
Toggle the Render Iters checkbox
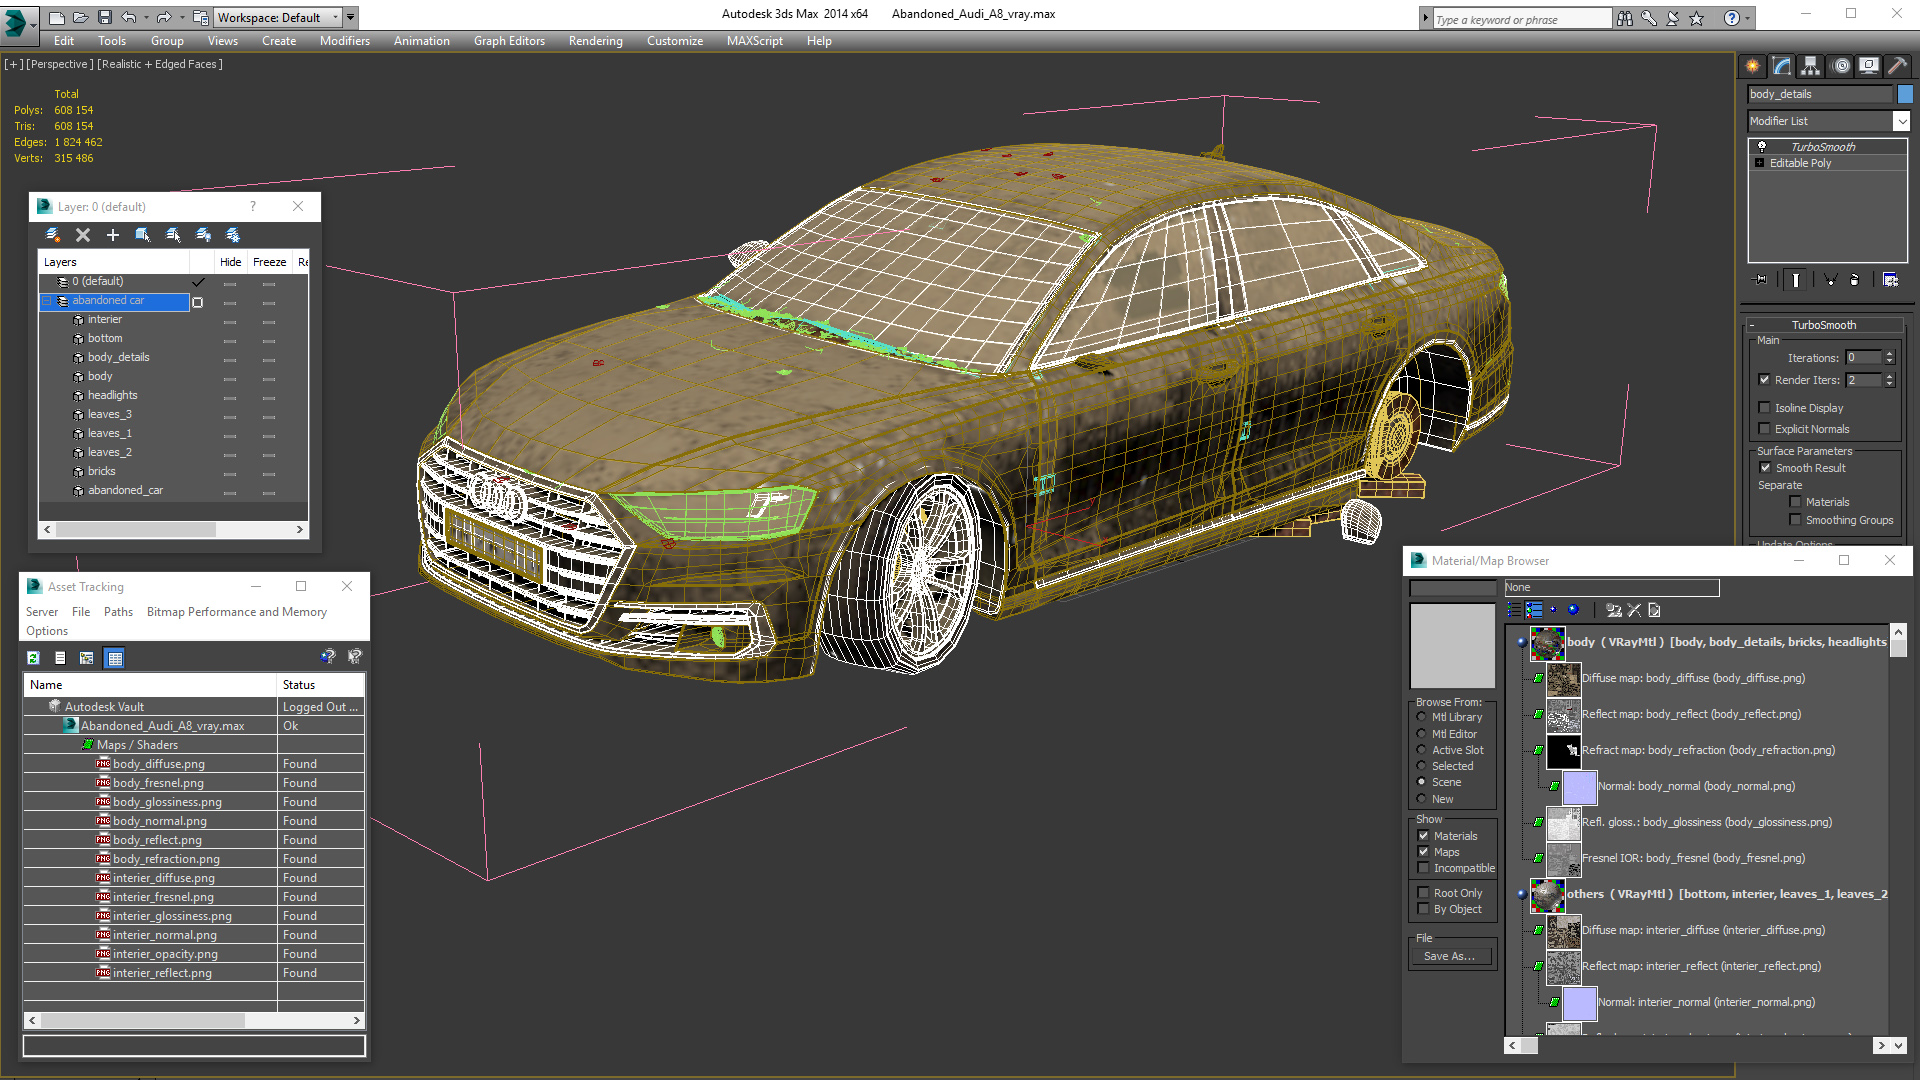(1765, 380)
